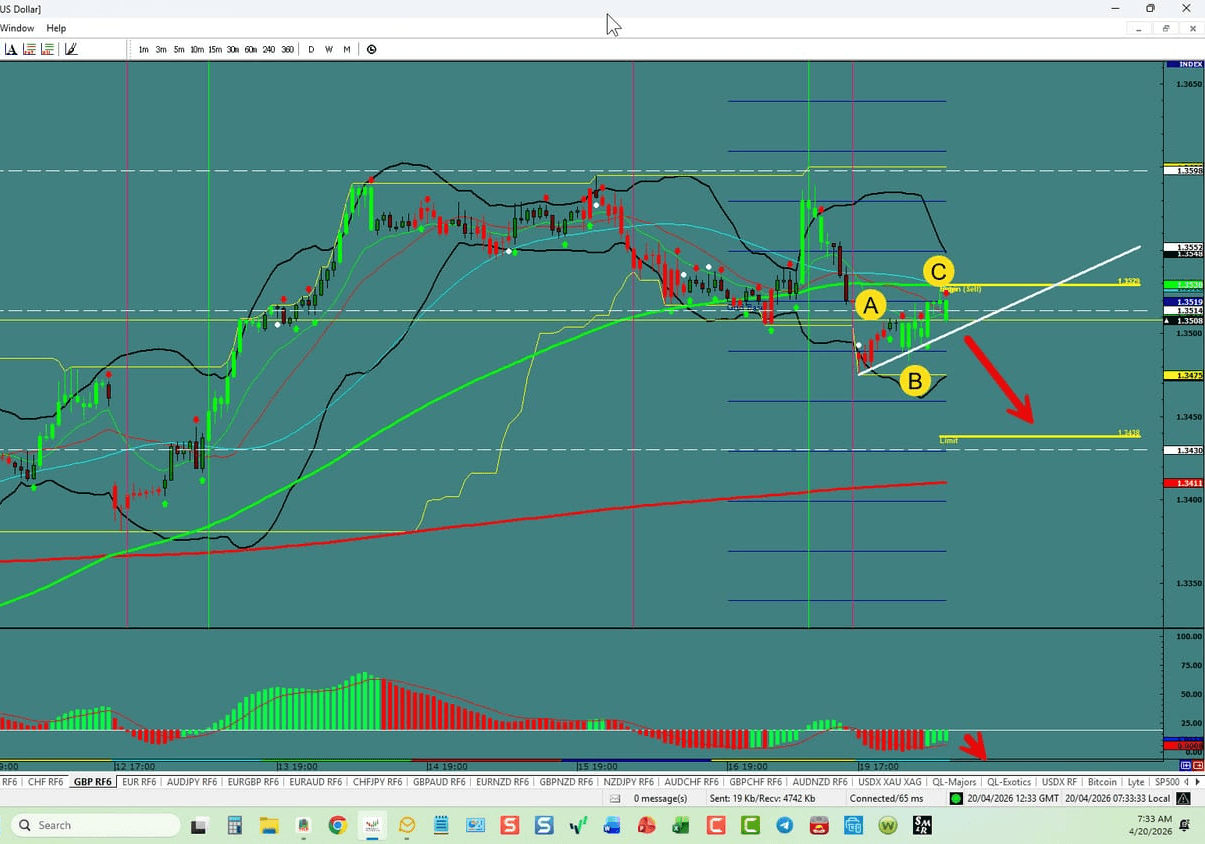Switch chart to 60m timeframe
The image size is (1205, 844).
(x=251, y=49)
